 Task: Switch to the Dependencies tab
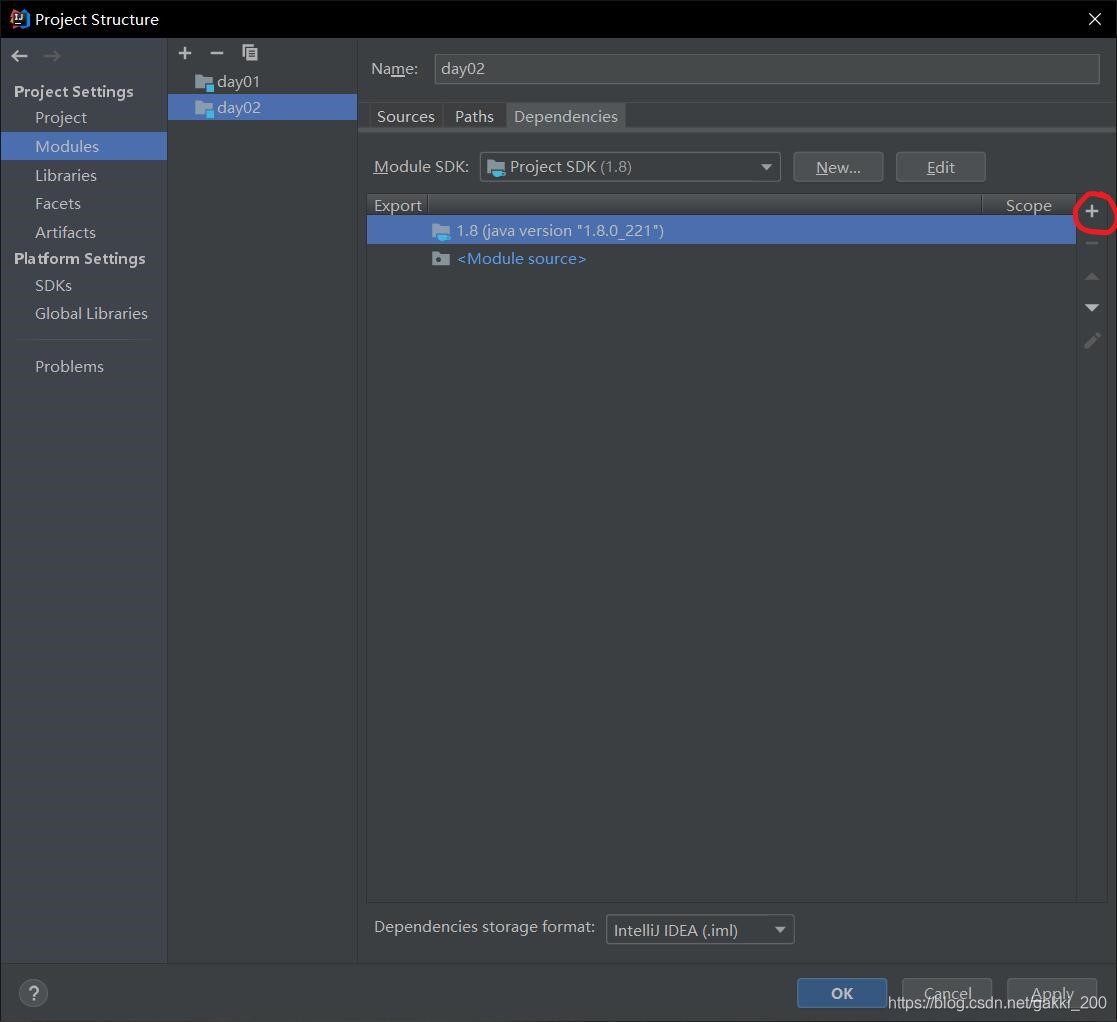point(566,116)
